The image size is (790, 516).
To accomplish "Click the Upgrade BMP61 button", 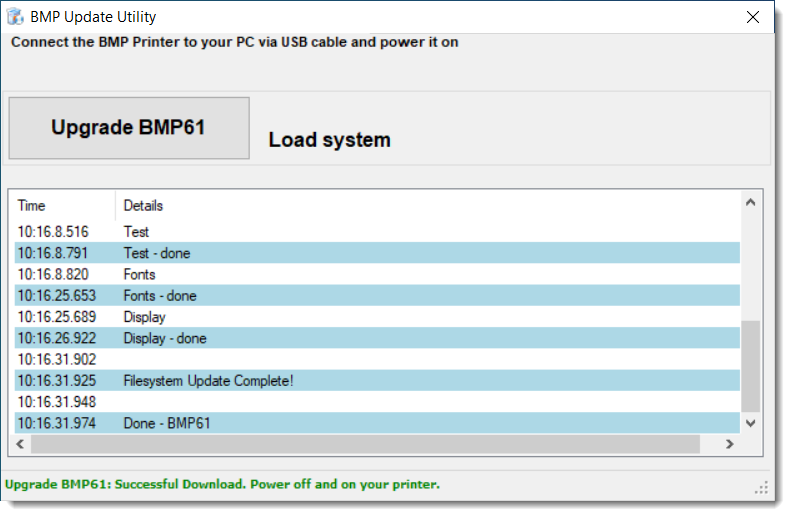I will point(129,128).
